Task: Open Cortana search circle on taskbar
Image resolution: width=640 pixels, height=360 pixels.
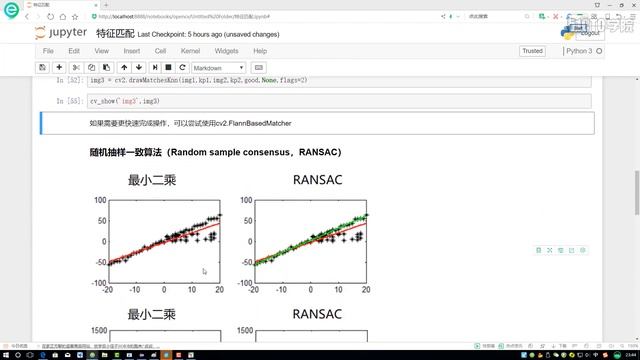Action: pos(18,355)
